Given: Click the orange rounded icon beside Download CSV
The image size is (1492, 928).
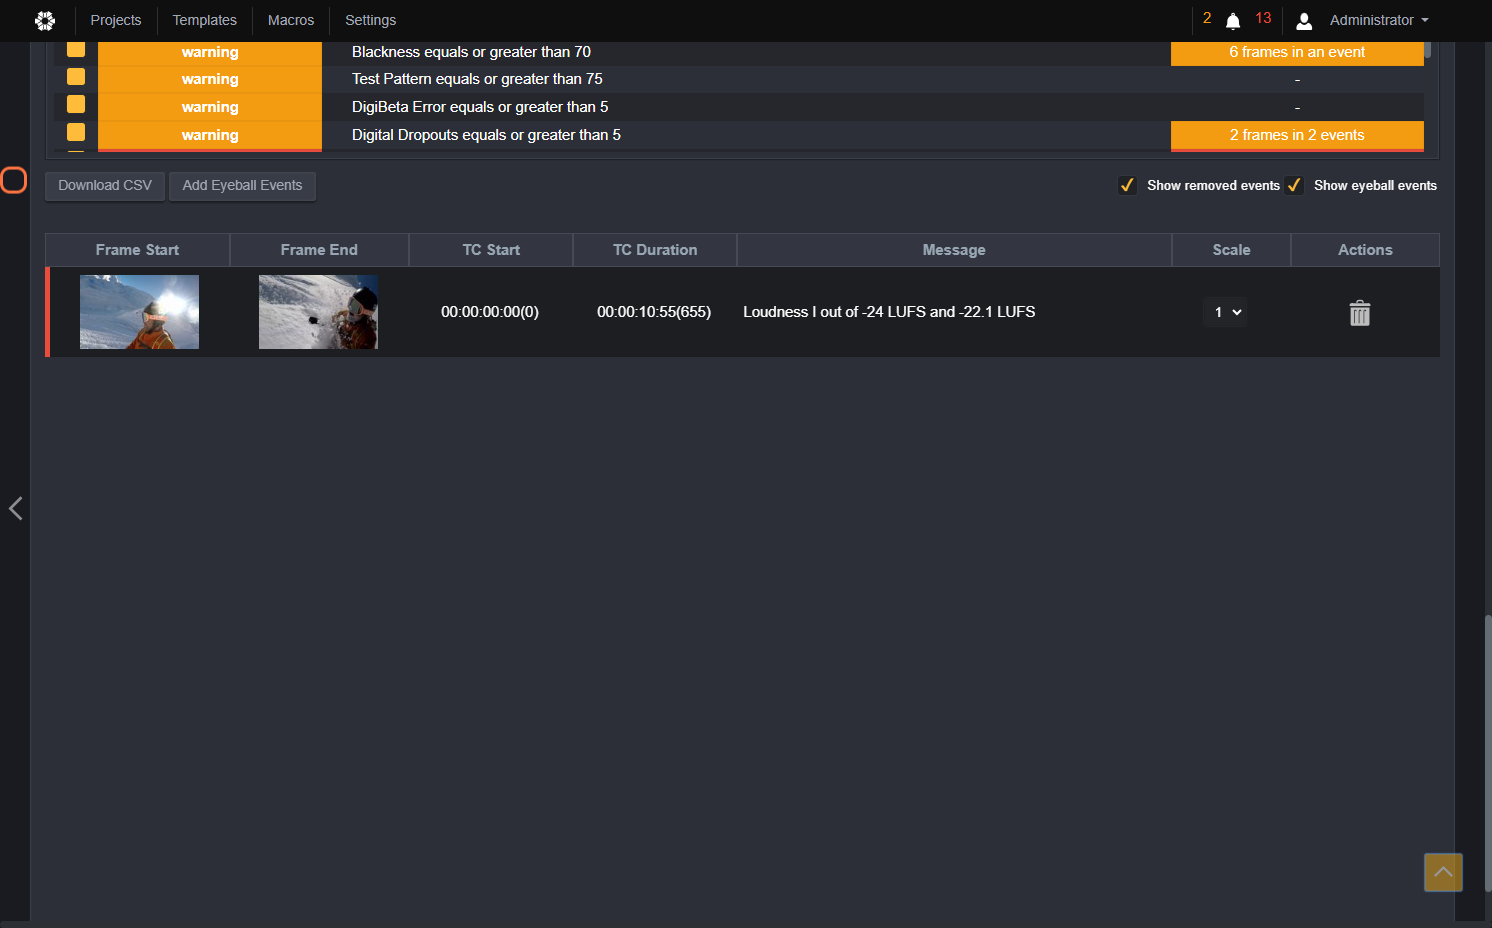Looking at the screenshot, I should (x=13, y=180).
